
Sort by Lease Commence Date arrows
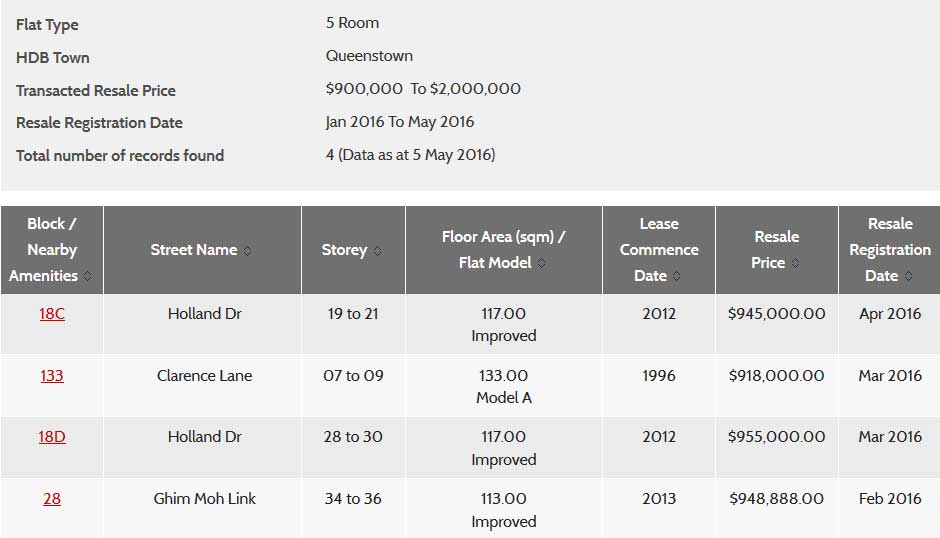point(676,276)
